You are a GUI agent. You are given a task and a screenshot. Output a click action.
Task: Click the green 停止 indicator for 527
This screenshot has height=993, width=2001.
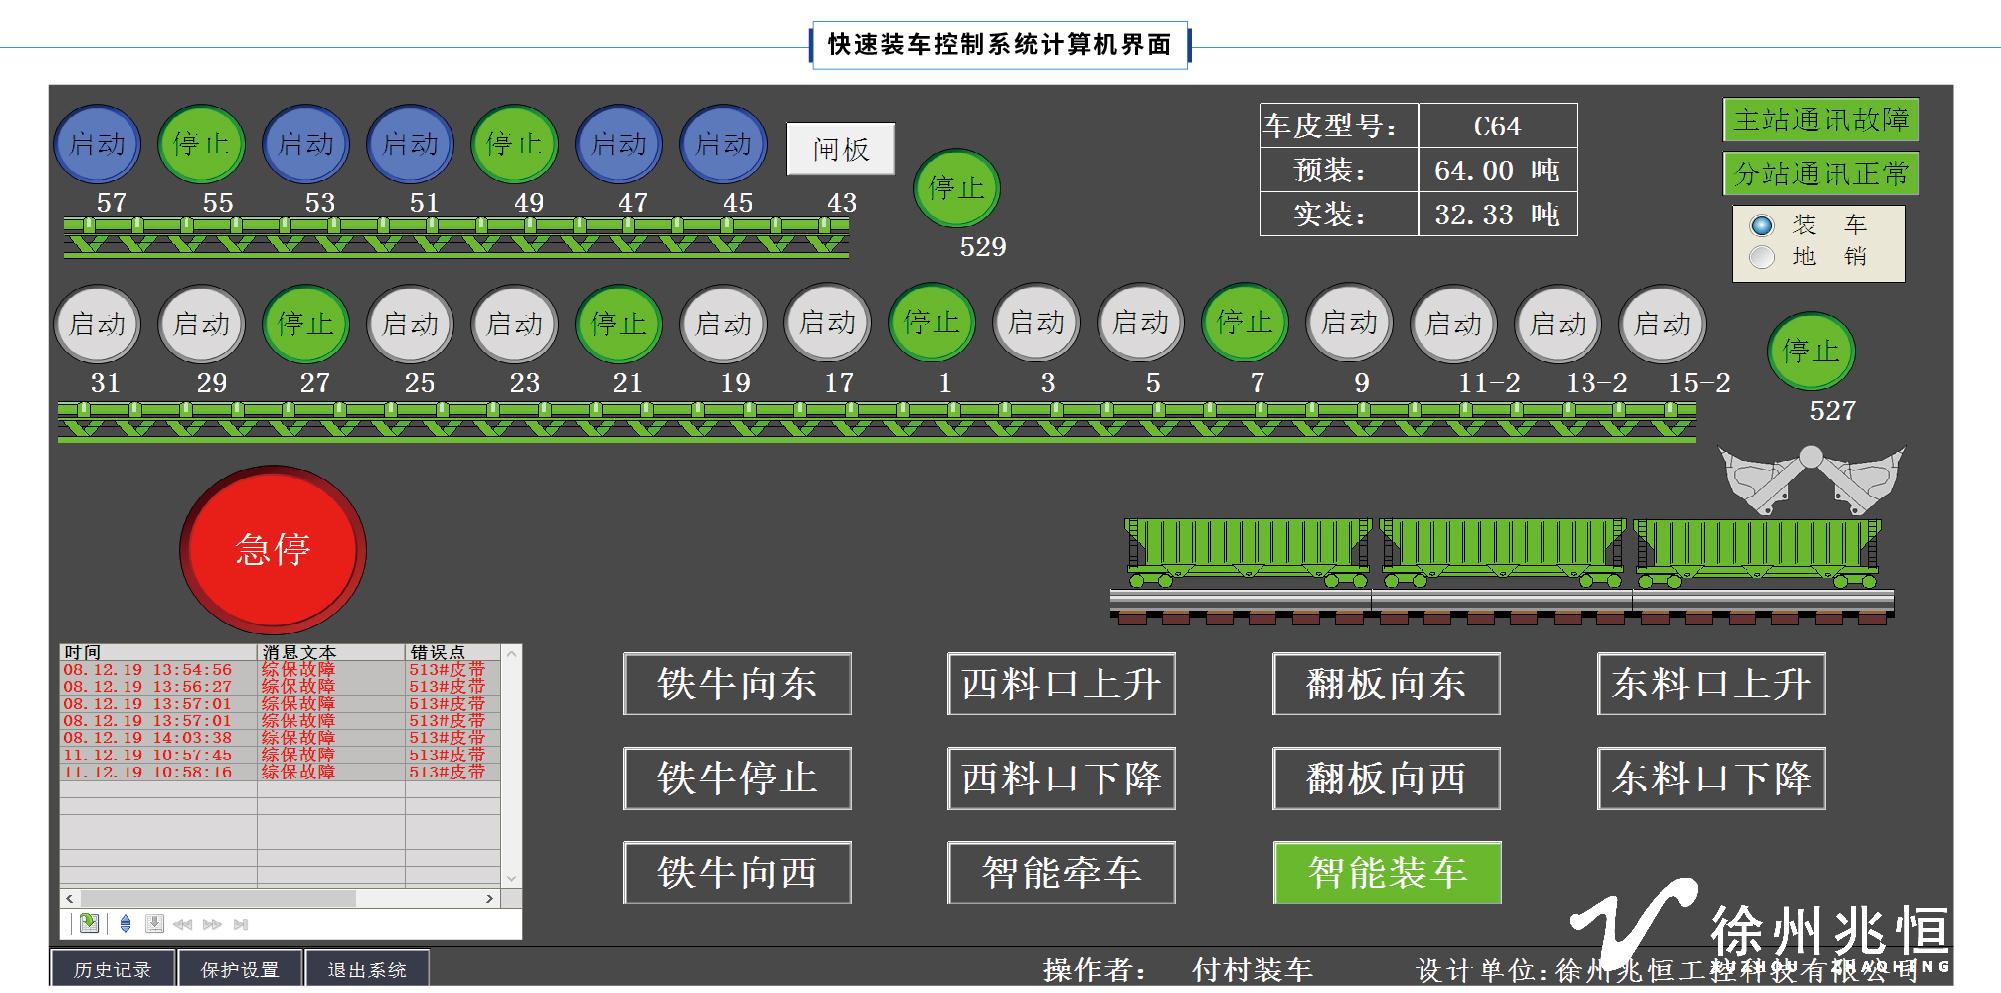pos(1810,352)
